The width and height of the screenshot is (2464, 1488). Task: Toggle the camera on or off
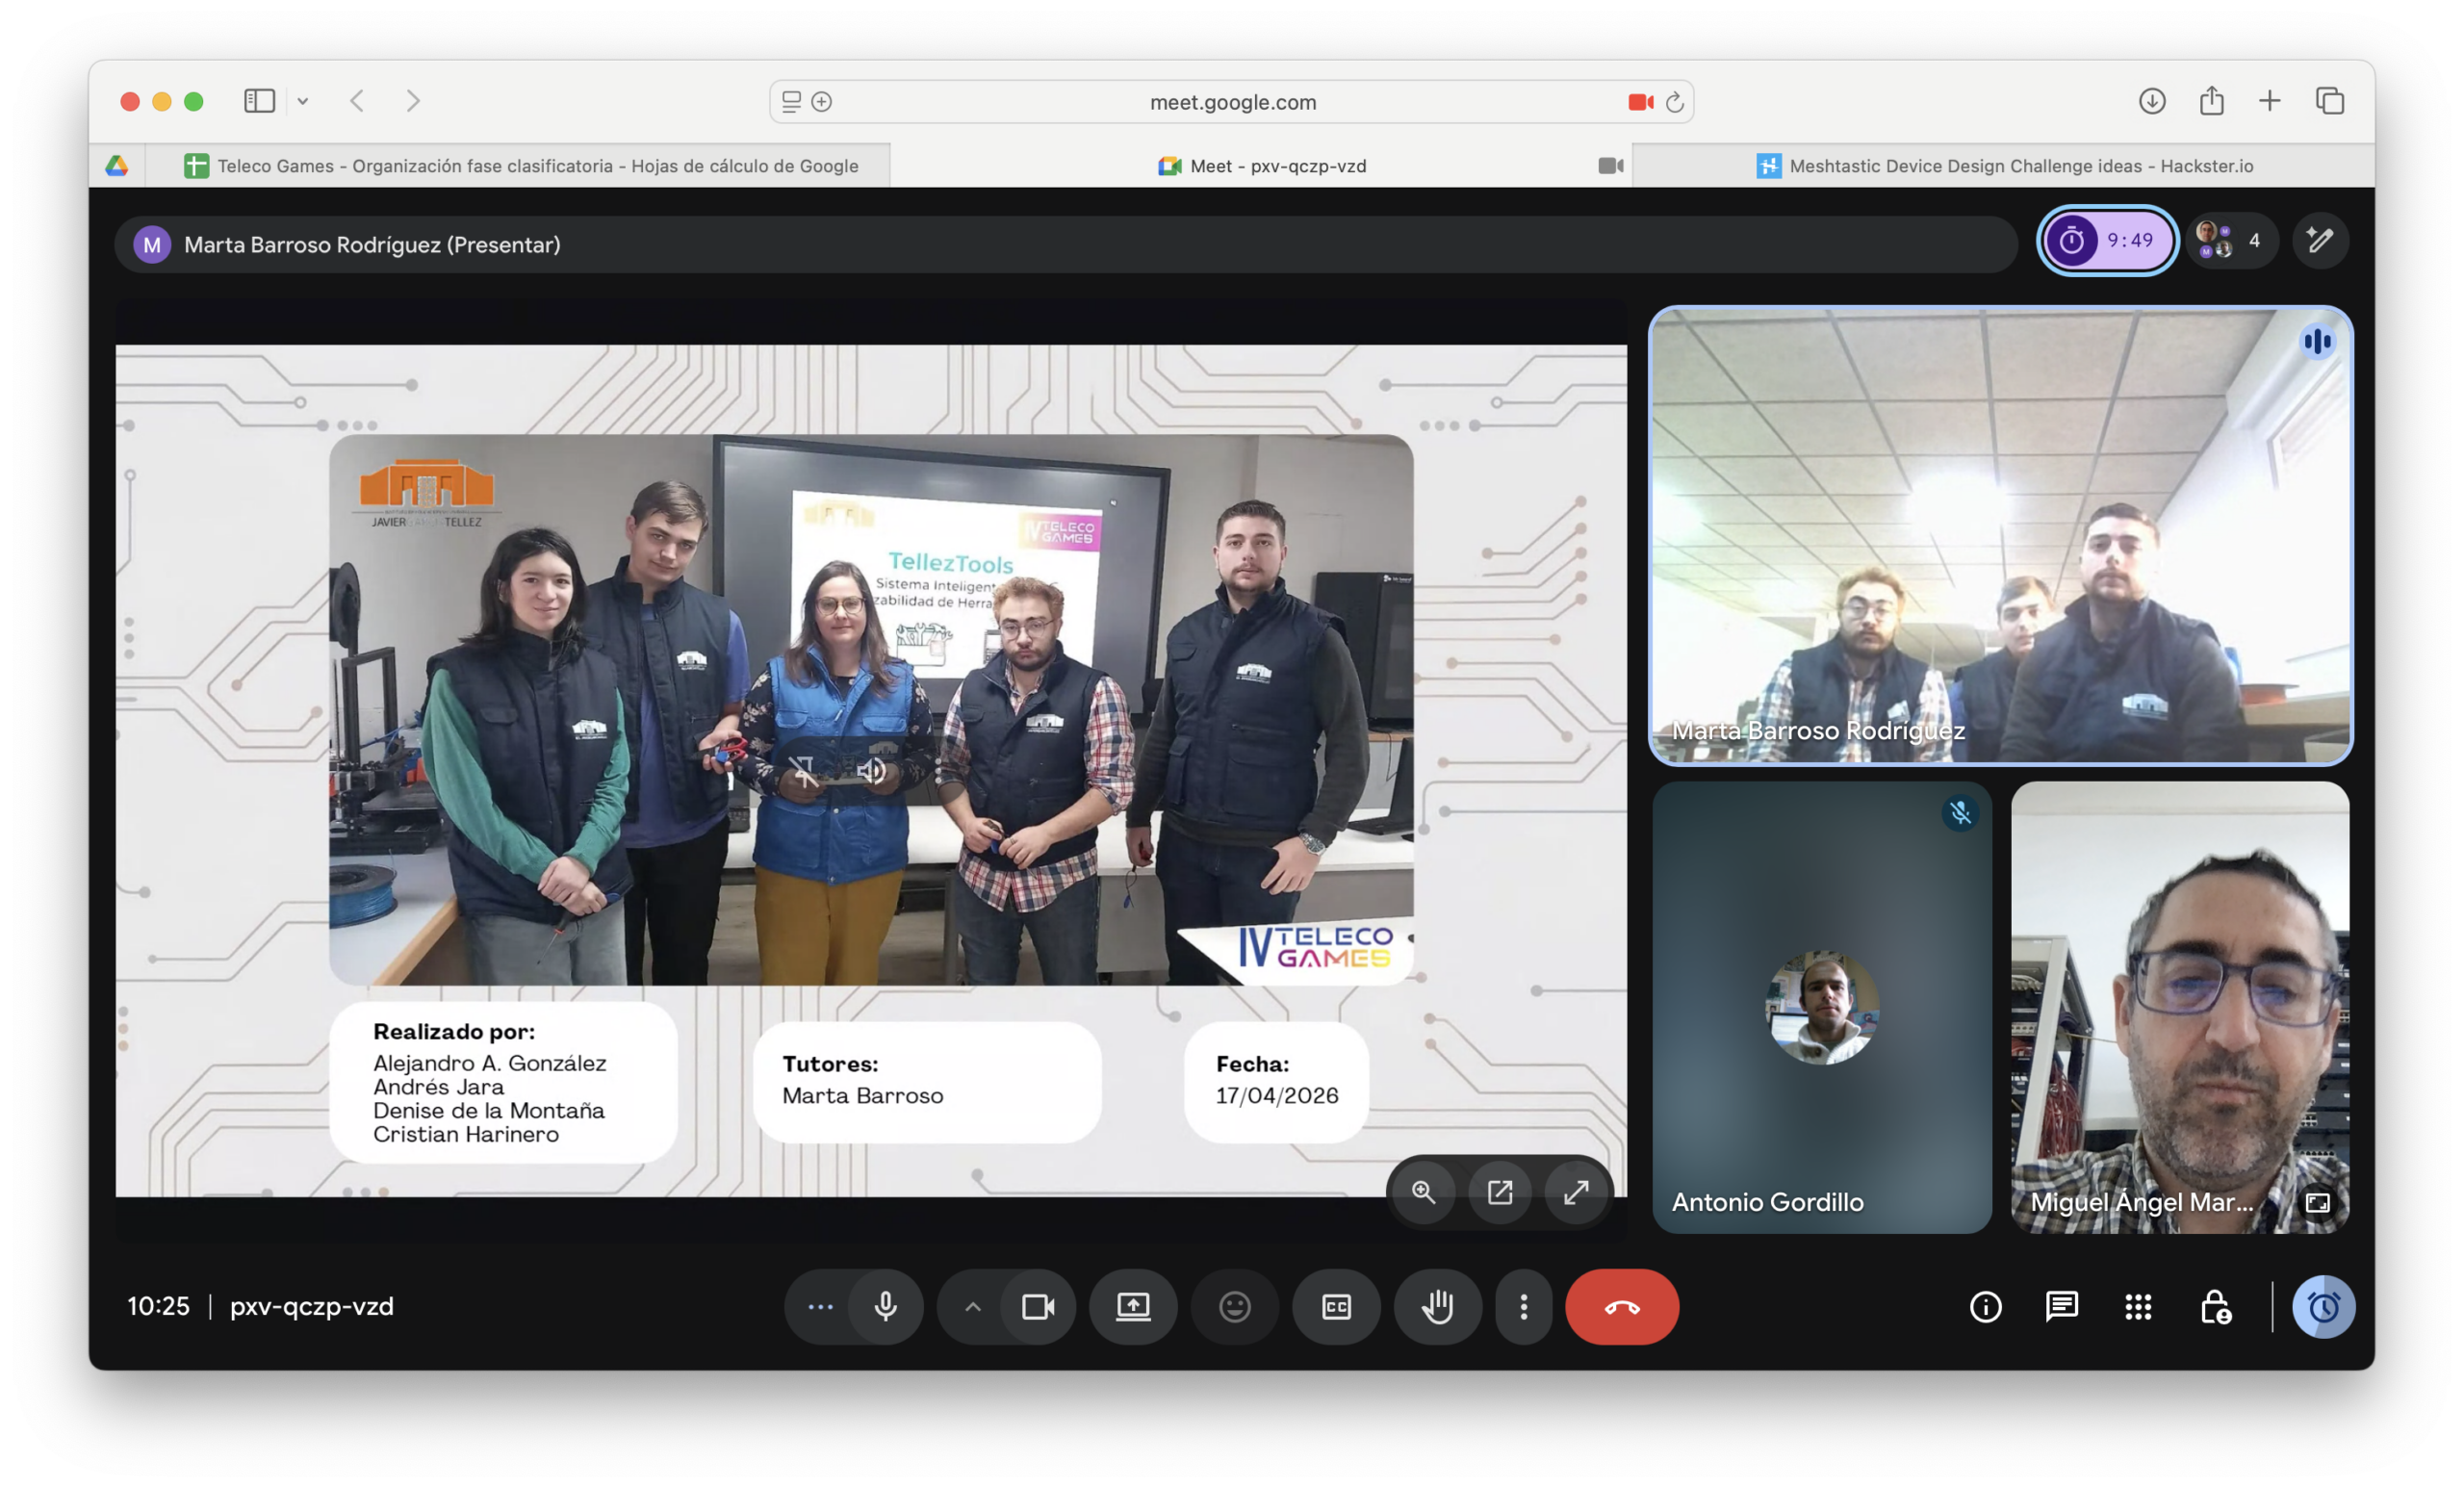tap(1038, 1306)
